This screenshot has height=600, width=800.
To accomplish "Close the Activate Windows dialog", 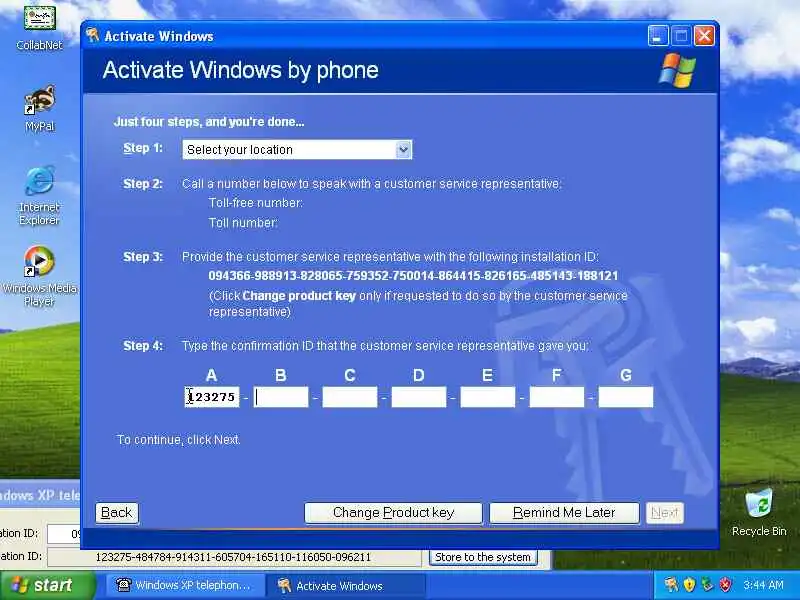I will pos(704,36).
